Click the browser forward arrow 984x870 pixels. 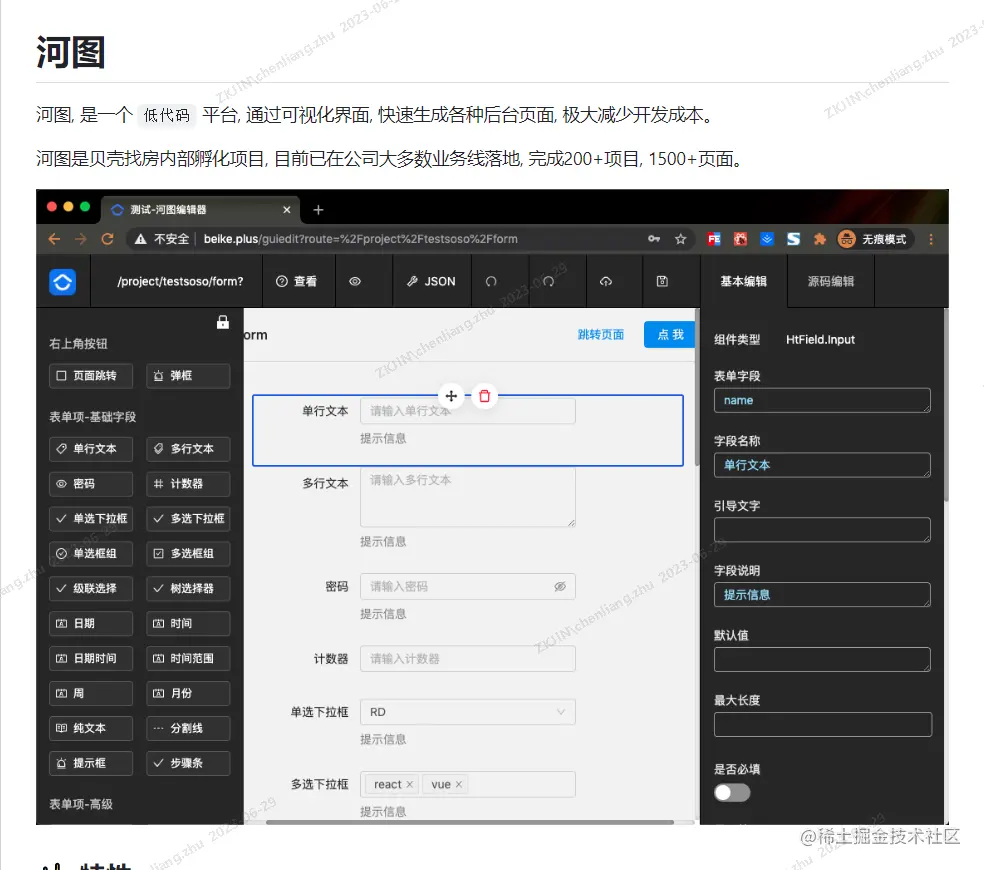(81, 239)
